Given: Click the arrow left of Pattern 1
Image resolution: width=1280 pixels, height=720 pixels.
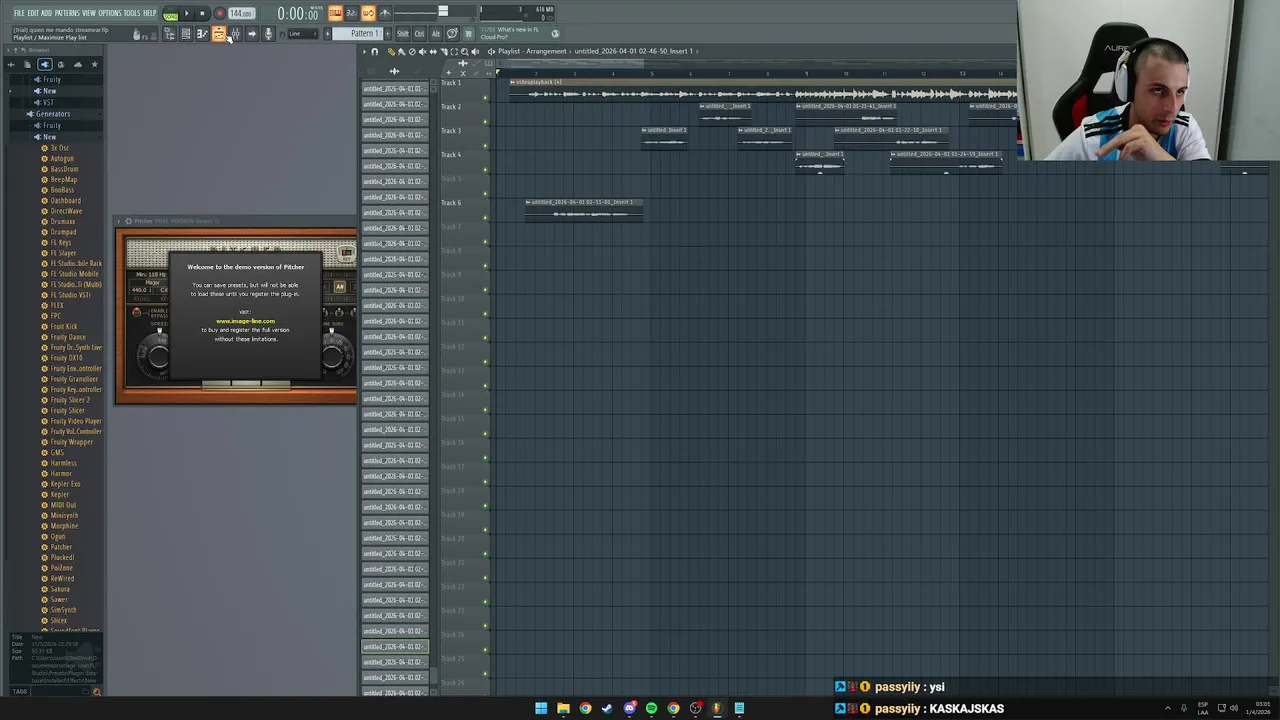Looking at the screenshot, I should point(328,34).
